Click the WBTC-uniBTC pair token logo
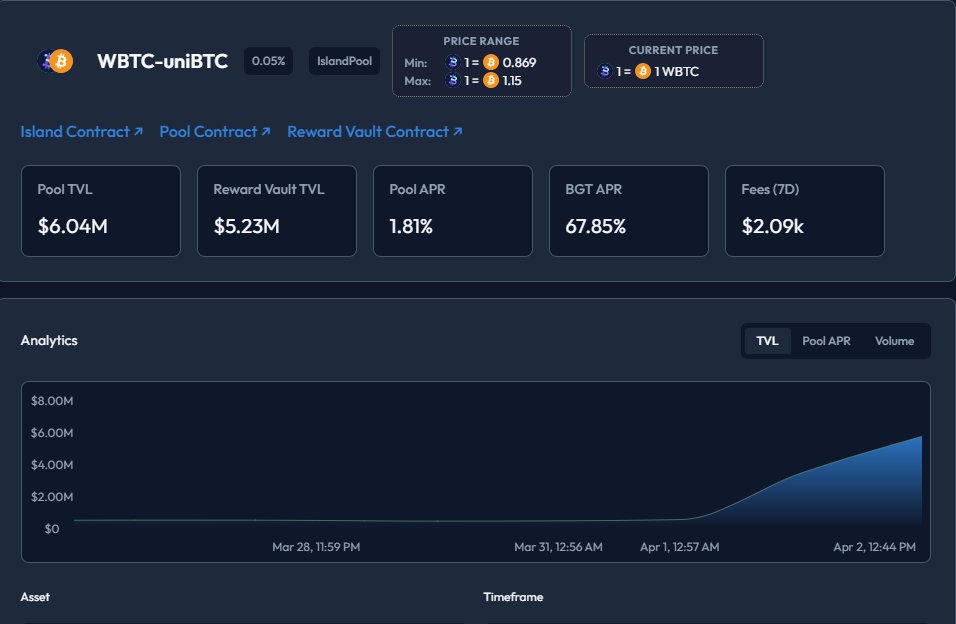Viewport: 956px width, 624px height. click(55, 61)
